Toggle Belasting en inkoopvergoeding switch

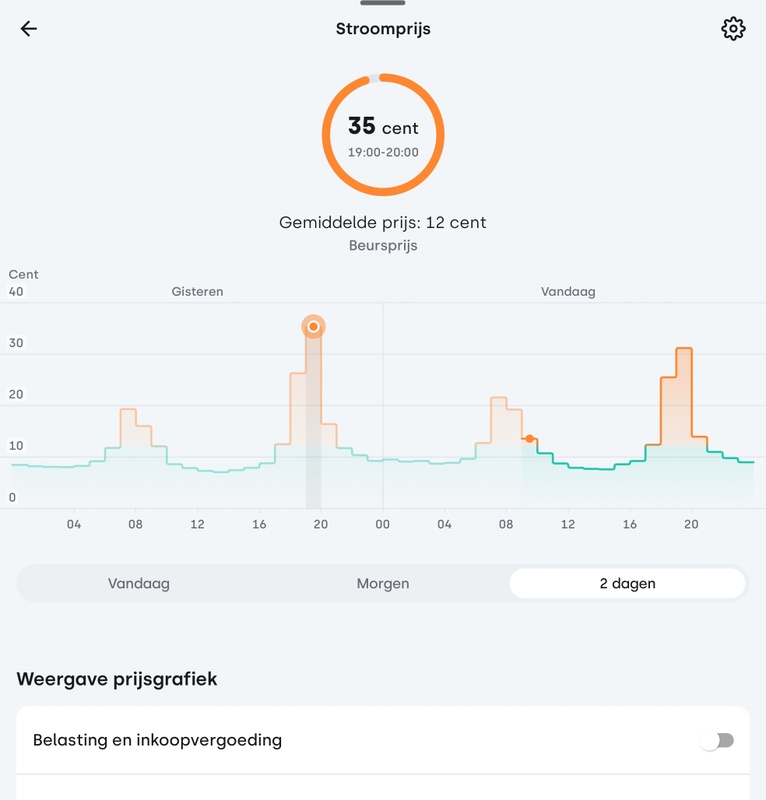pyautogui.click(x=717, y=741)
